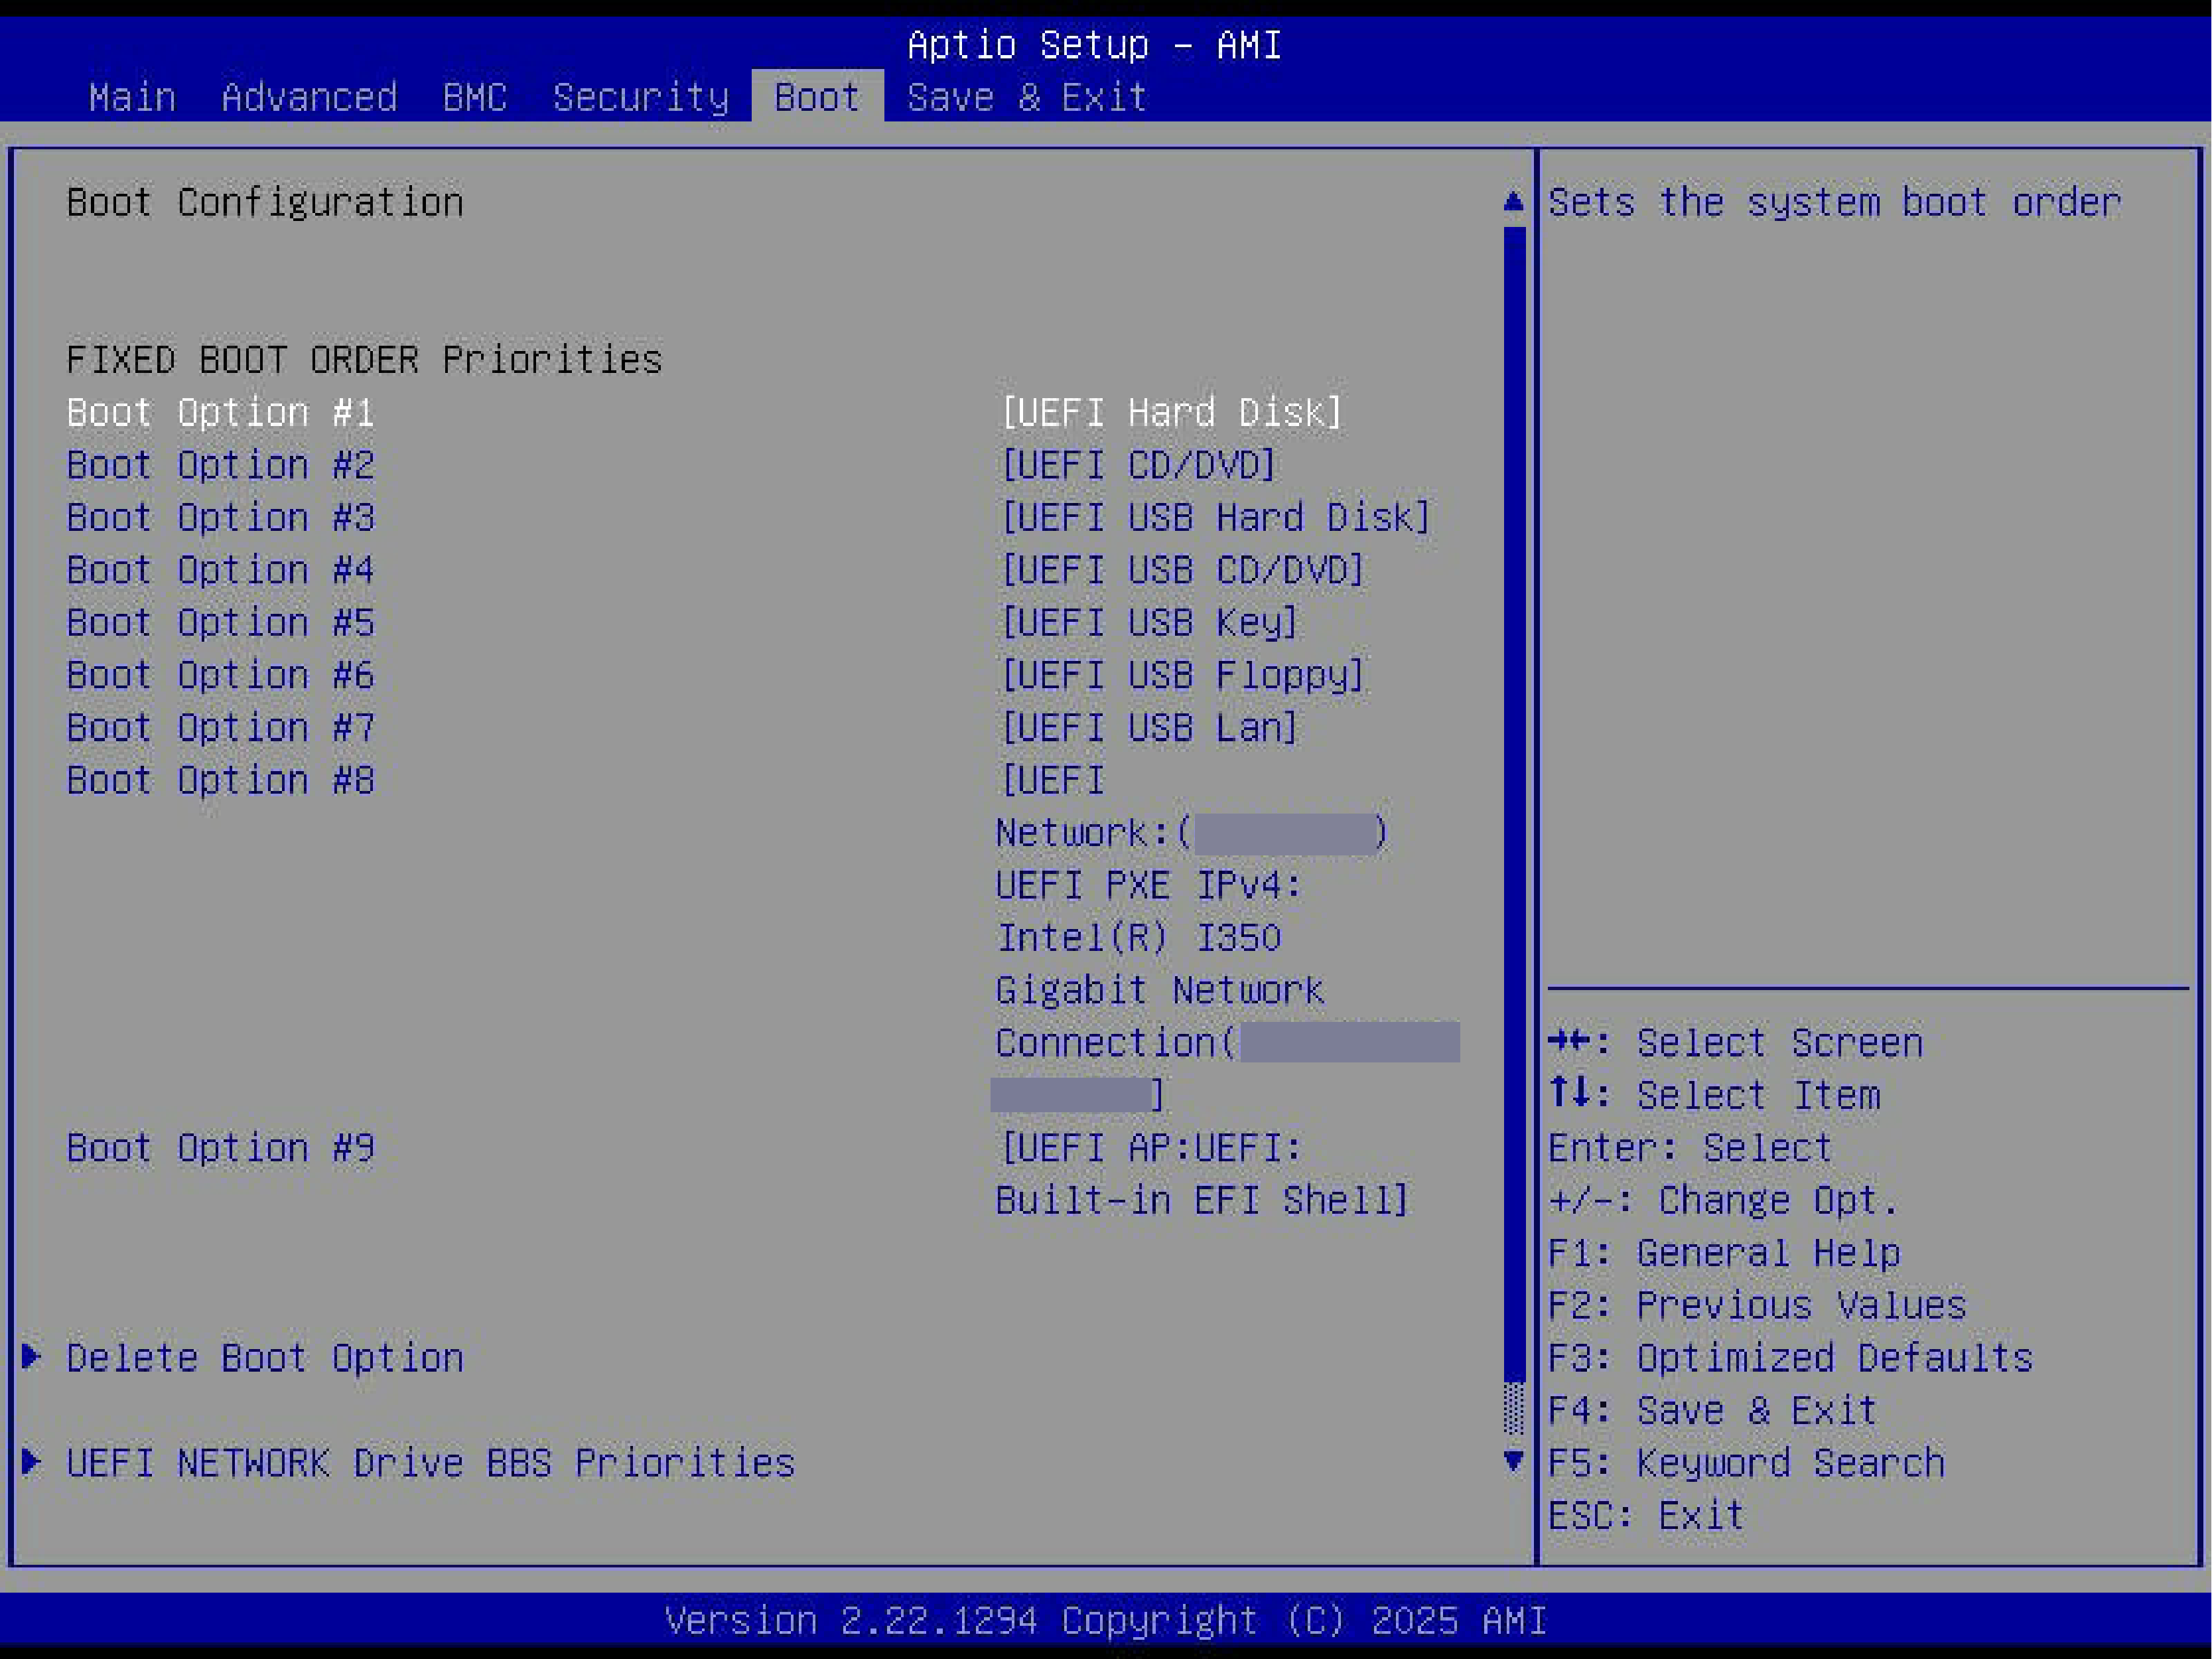Select the Boot tab
The image size is (2212, 1659).
click(817, 97)
